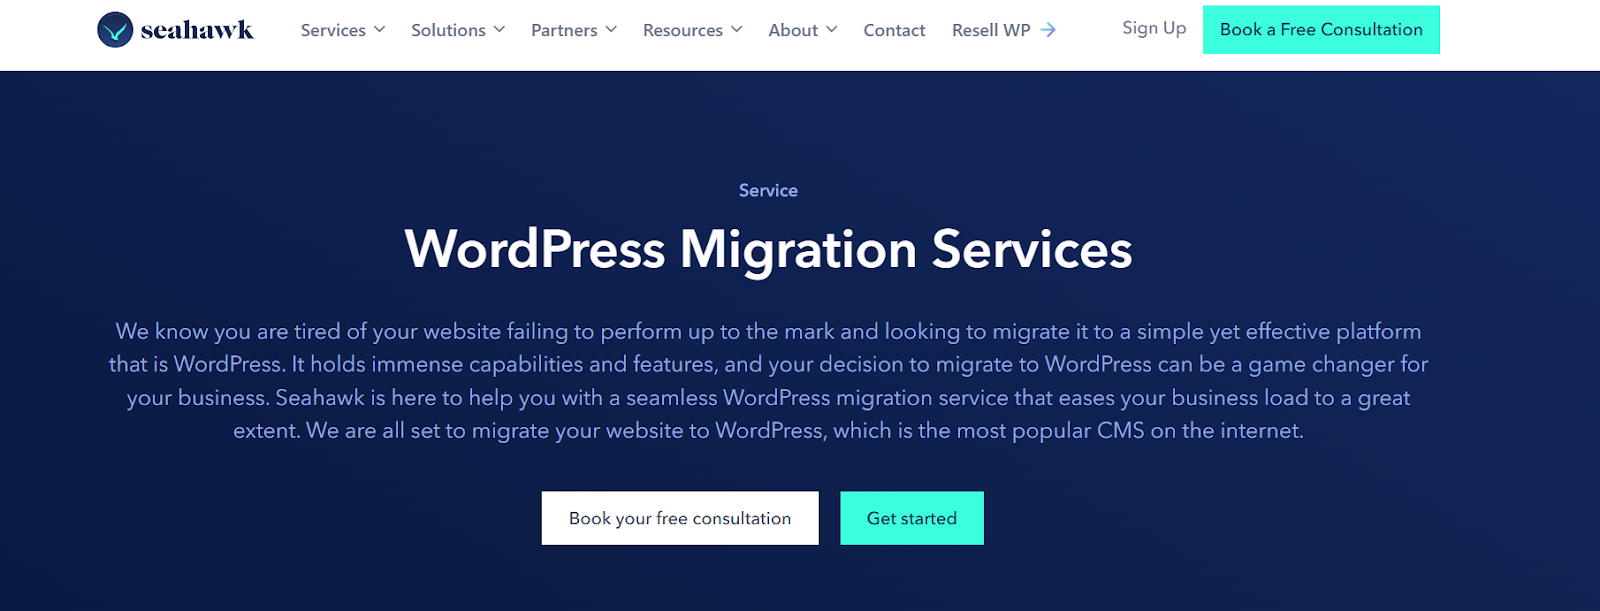Click Book your free consultation button
The width and height of the screenshot is (1600, 611).
click(x=680, y=518)
